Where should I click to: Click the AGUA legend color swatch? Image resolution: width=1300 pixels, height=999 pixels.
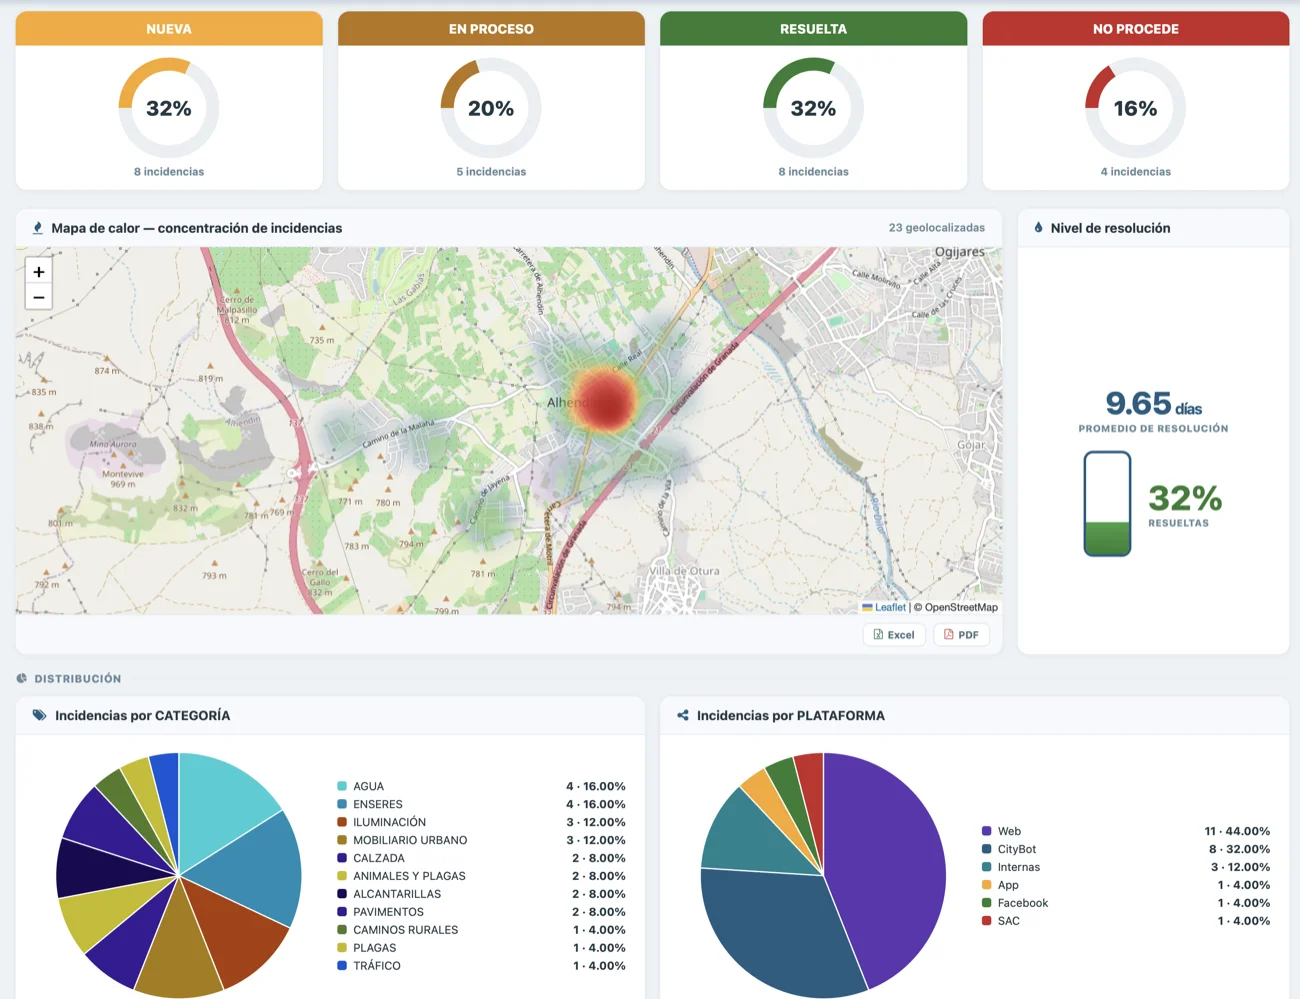point(342,786)
